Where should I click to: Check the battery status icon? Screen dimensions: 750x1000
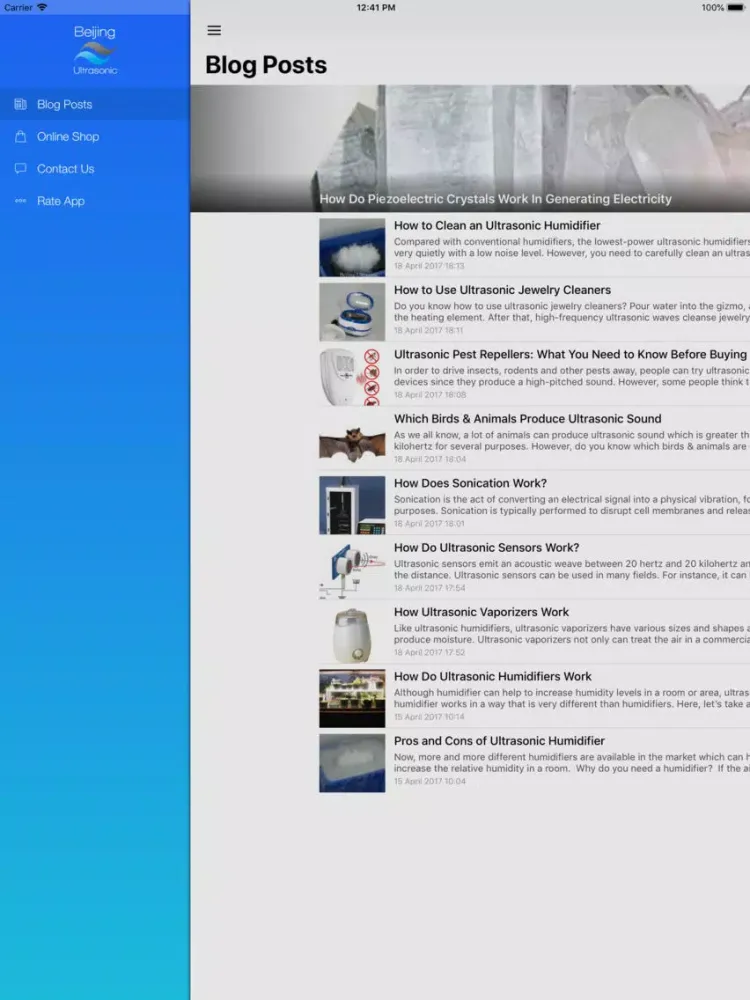[736, 8]
